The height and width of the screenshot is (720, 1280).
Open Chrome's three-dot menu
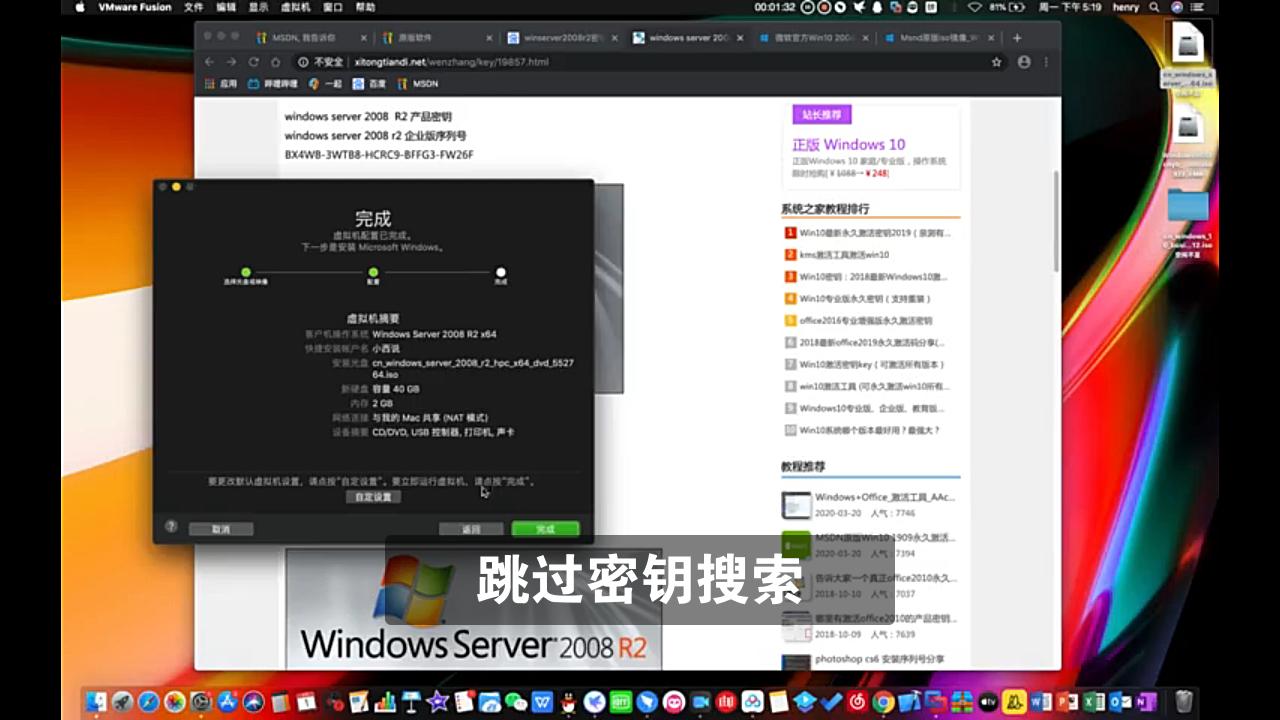(1047, 62)
